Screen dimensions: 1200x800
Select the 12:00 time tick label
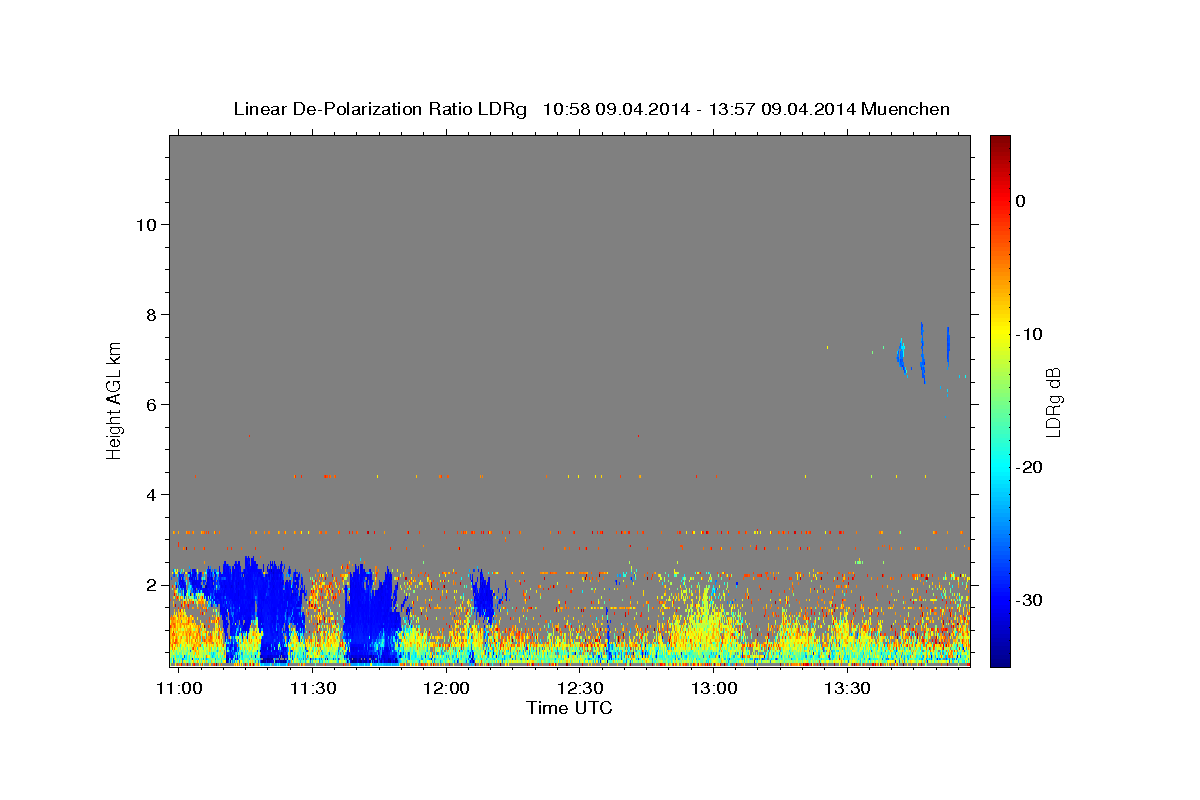446,689
